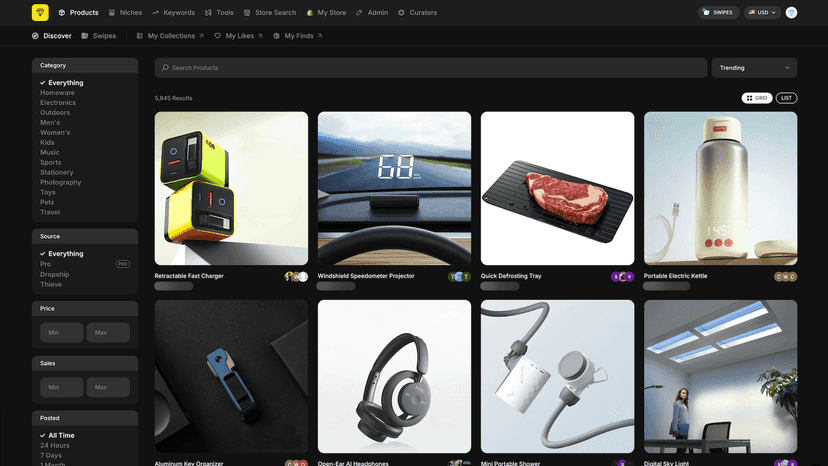
Task: Click Windshield Speedometer Projector curator avatars
Action: coord(459,276)
